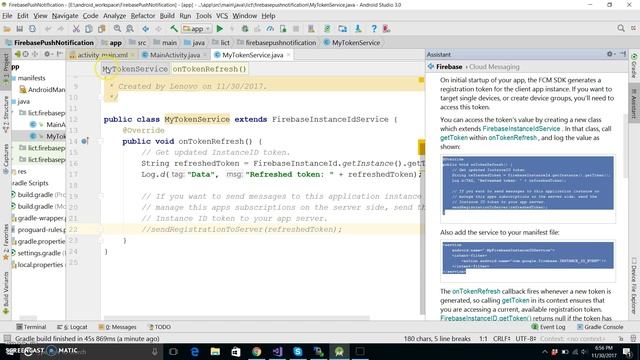The image size is (640, 360).
Task: Toggle the Device File Explorer tool window
Action: 634,286
